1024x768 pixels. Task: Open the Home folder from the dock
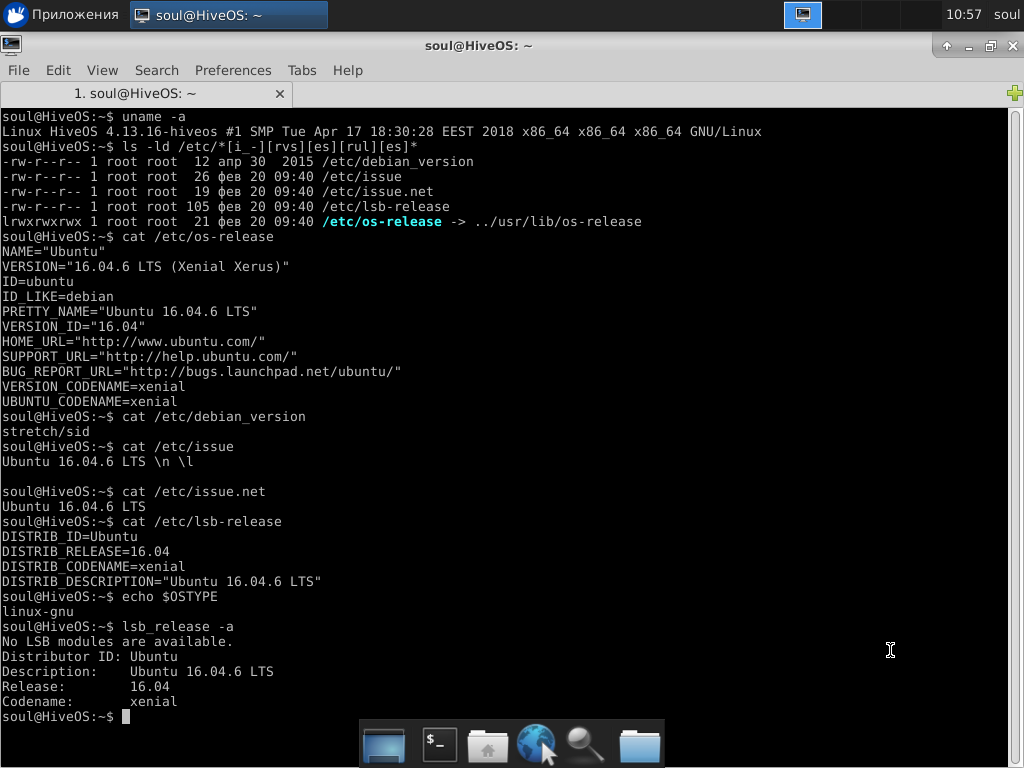487,746
